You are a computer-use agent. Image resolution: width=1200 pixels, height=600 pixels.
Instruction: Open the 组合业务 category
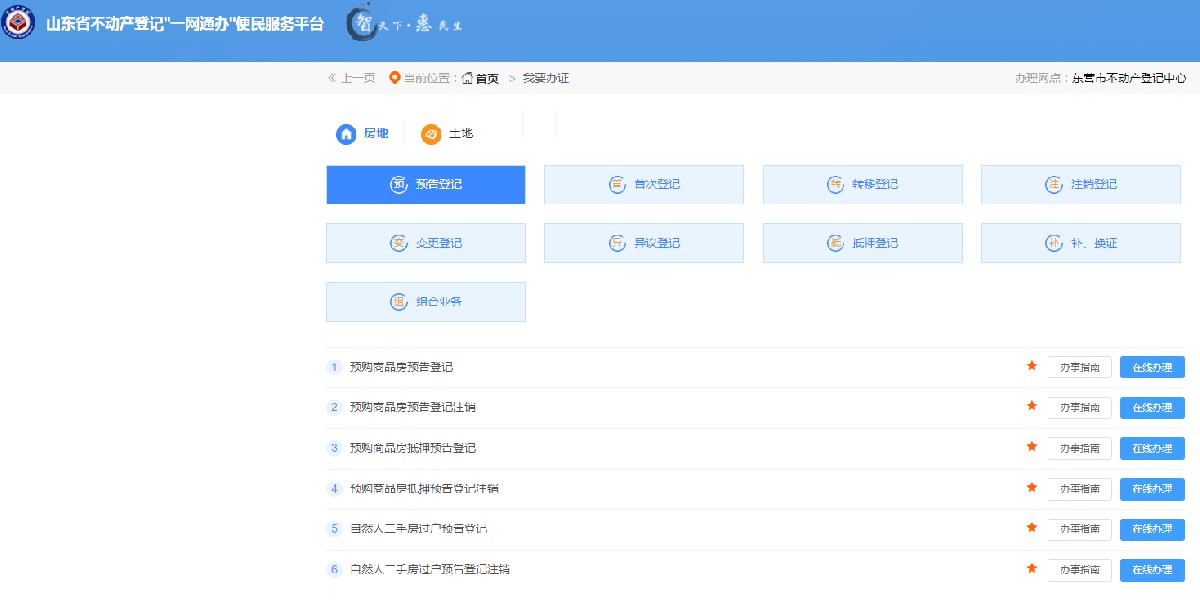425,302
